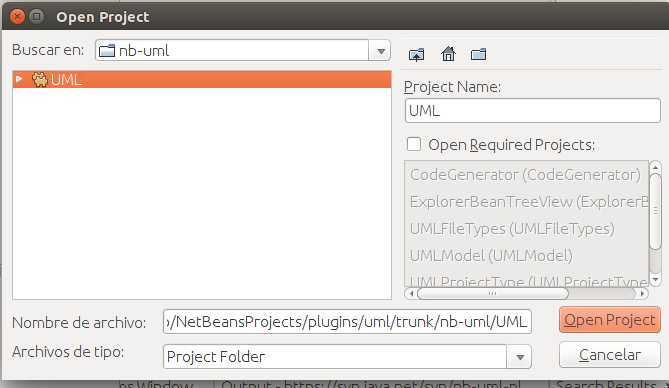669x388 pixels.
Task: Click scroll down arrow of required projects
Action: [x=655, y=280]
